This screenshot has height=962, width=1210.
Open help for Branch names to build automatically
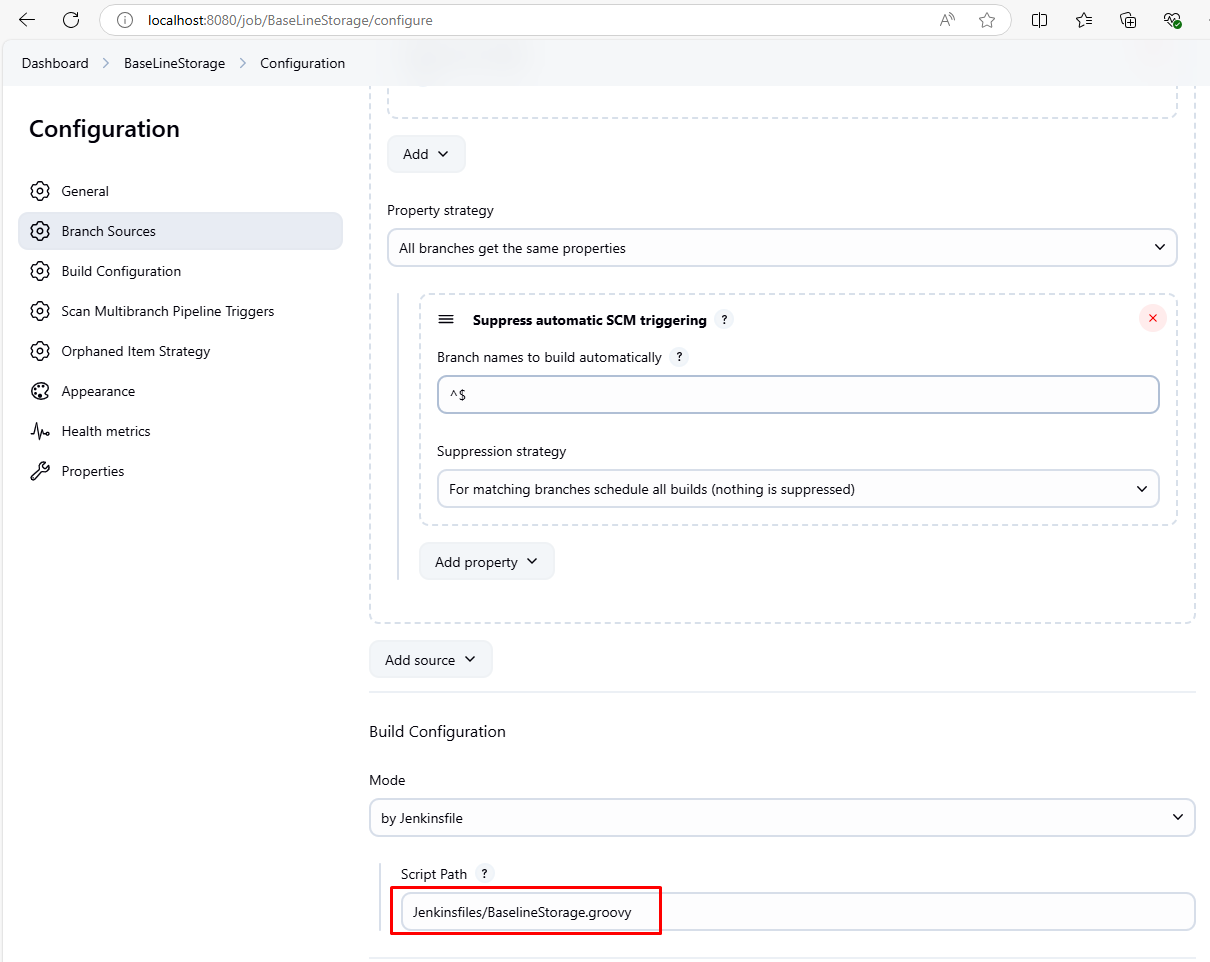point(679,357)
